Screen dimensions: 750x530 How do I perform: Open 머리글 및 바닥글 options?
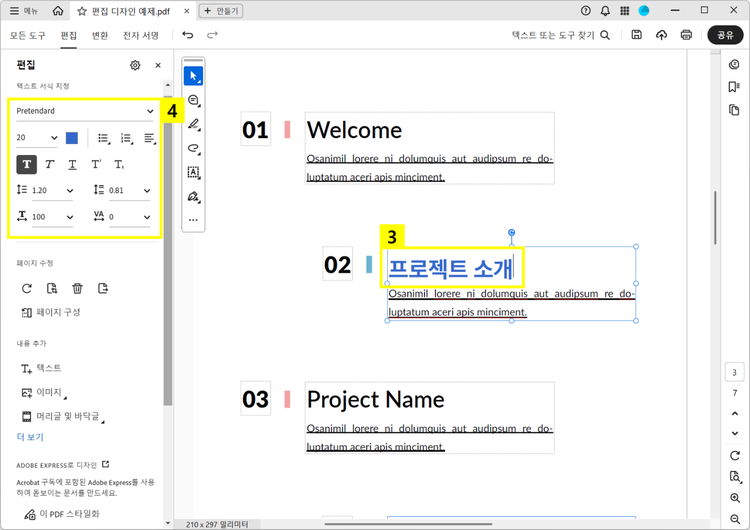63,417
